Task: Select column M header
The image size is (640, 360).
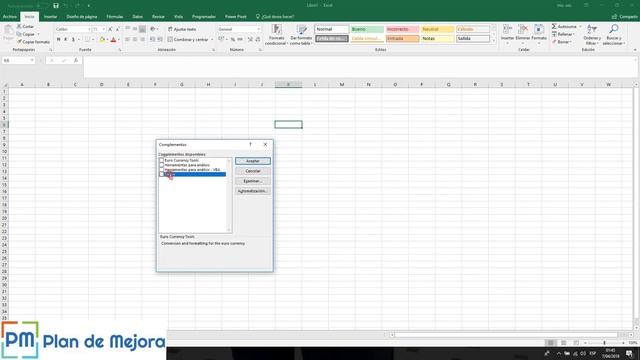Action: pos(342,84)
